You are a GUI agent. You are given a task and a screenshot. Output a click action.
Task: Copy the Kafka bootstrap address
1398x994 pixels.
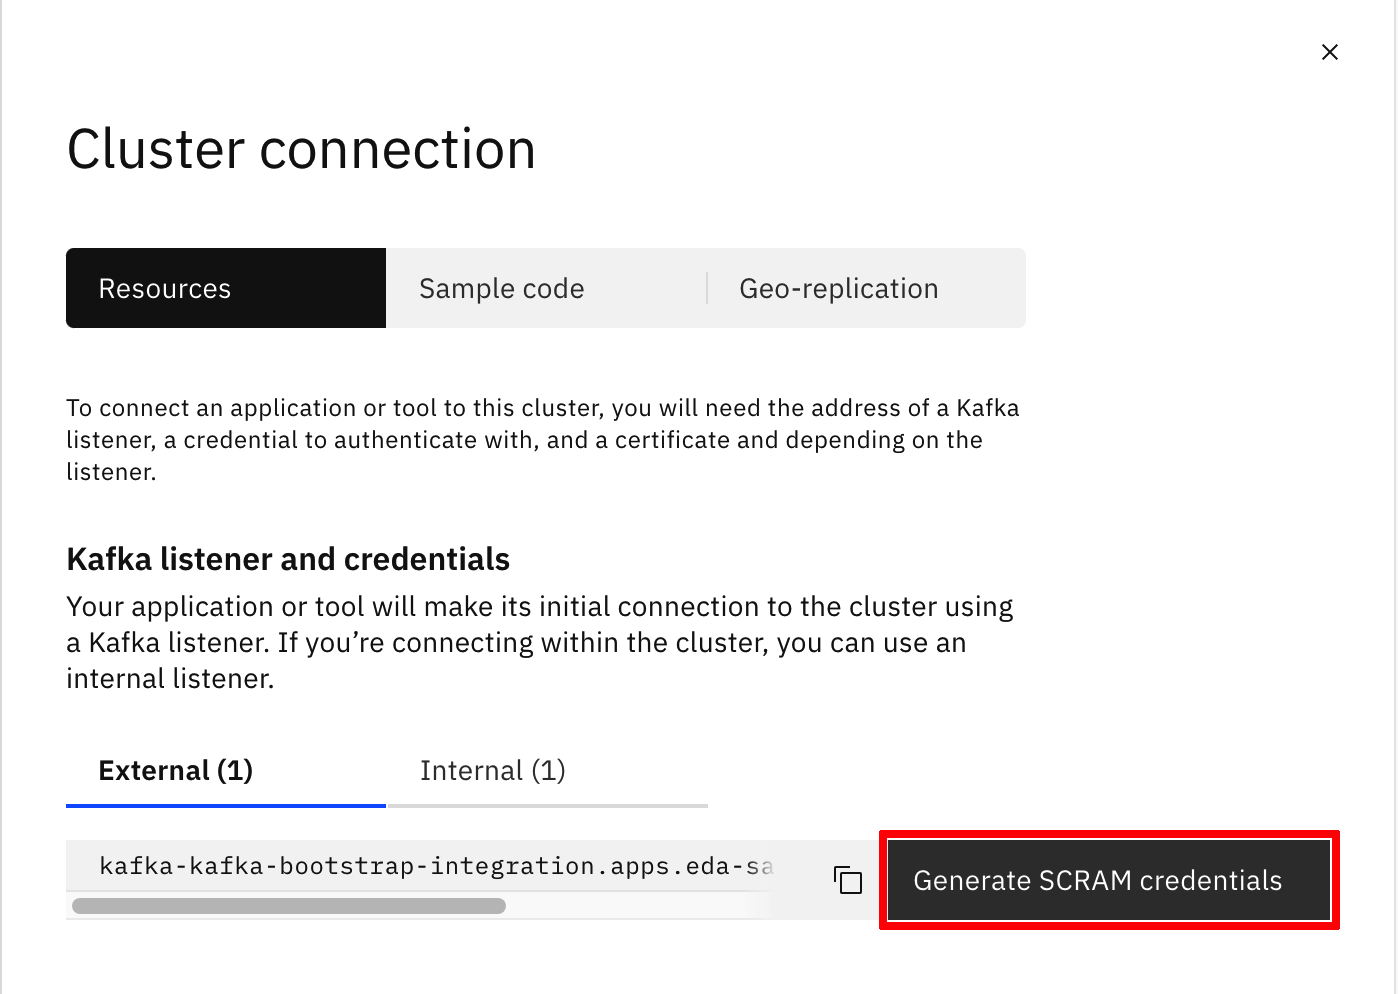[848, 880]
